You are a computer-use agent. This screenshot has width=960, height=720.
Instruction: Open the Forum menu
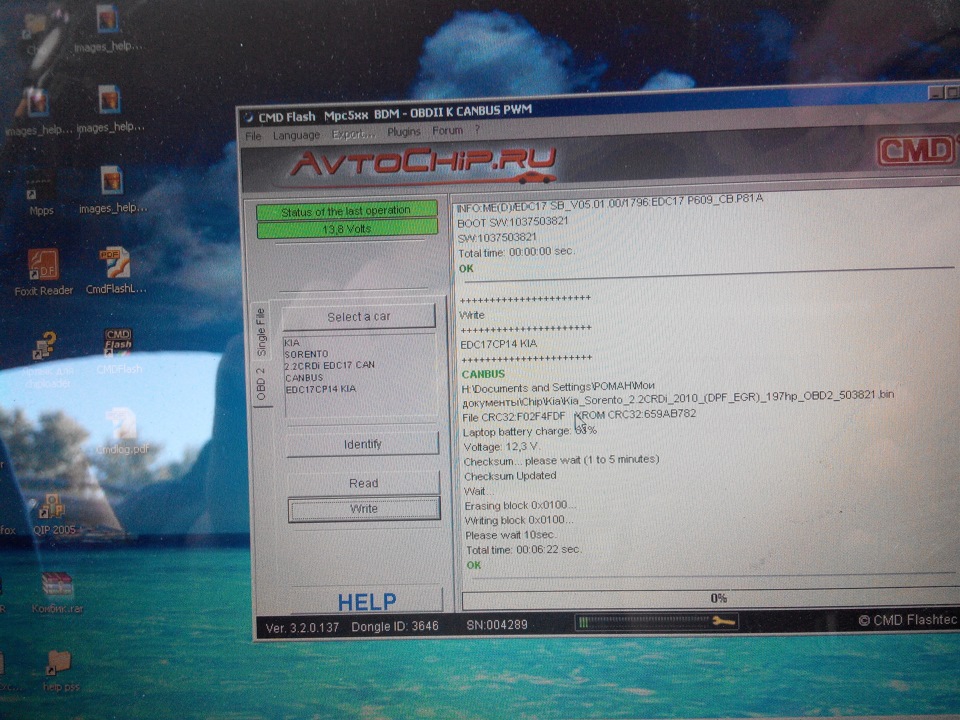[x=448, y=130]
